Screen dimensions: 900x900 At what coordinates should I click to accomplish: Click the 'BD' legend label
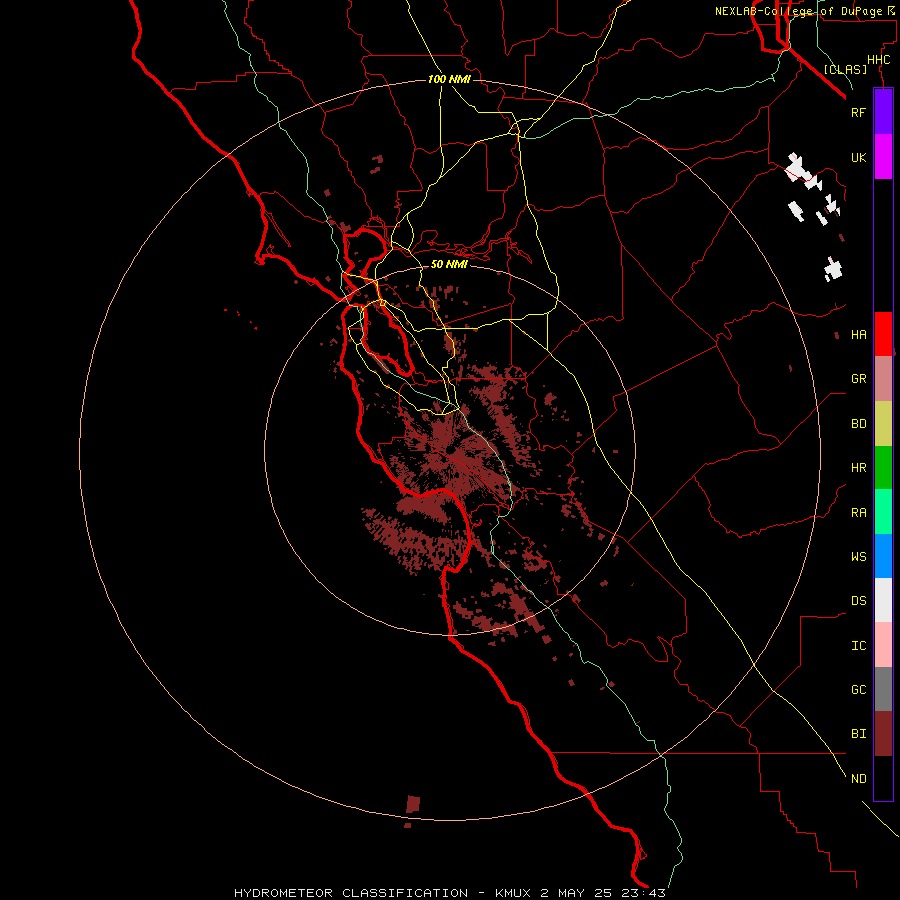coord(859,424)
